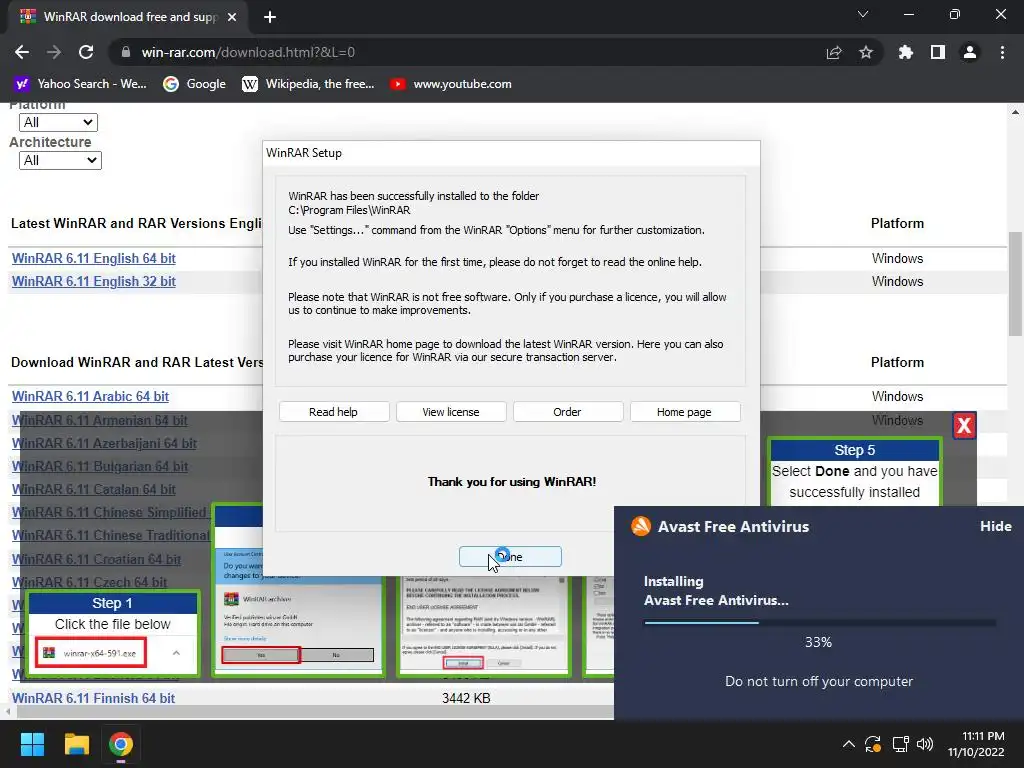This screenshot has height=768, width=1024.
Task: Open WinRAR 6.11 Czech 64 bit link
Action: tap(89, 582)
